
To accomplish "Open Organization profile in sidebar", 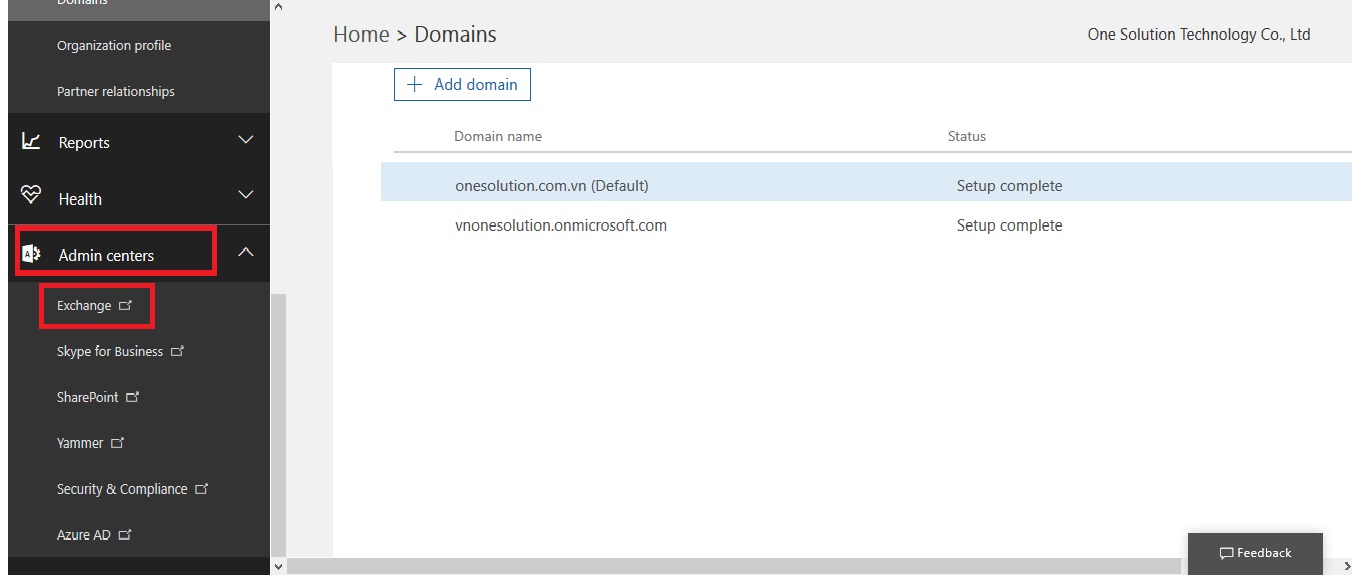I will [x=114, y=45].
